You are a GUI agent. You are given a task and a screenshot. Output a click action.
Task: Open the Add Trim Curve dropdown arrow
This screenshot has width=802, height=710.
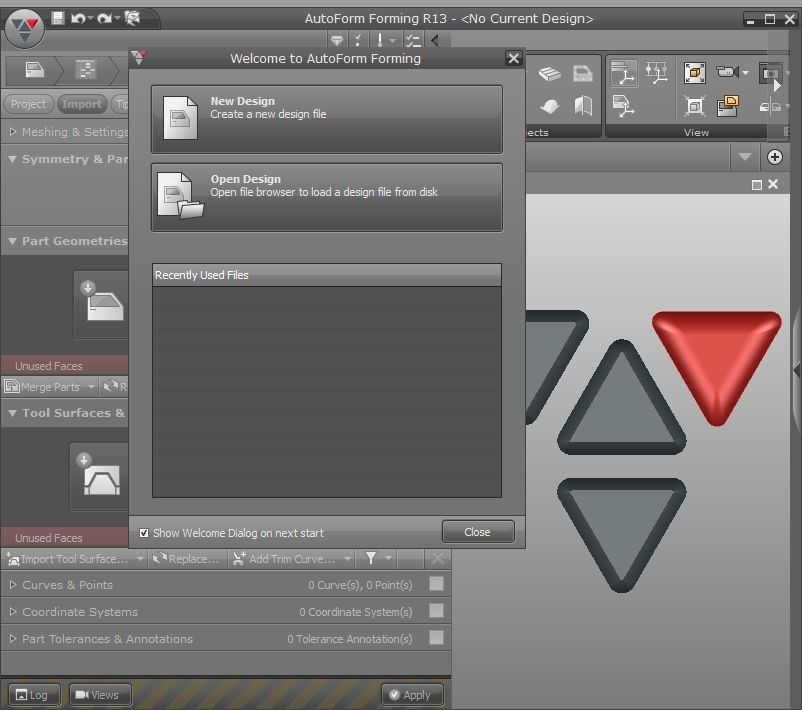(x=347, y=559)
